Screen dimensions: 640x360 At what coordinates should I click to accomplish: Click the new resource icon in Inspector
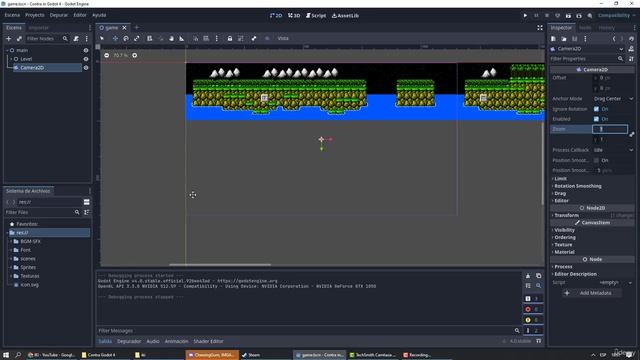553,39
